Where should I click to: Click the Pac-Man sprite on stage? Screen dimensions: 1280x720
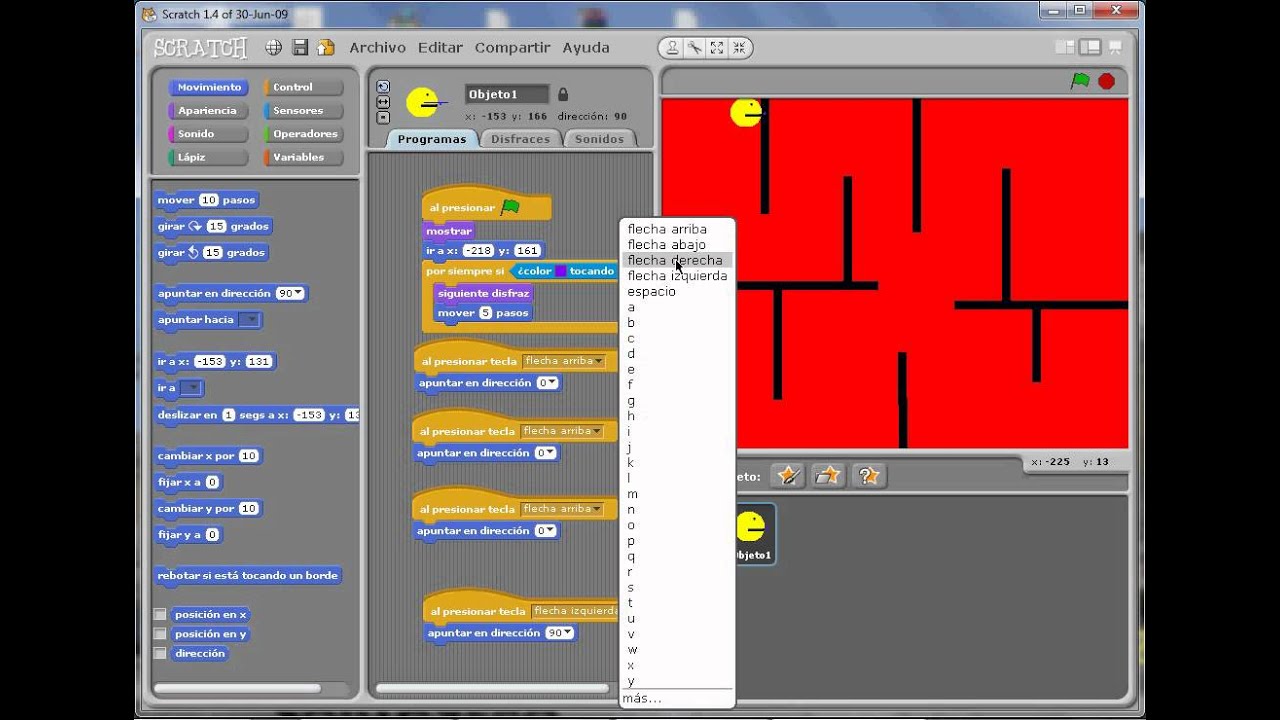point(746,113)
